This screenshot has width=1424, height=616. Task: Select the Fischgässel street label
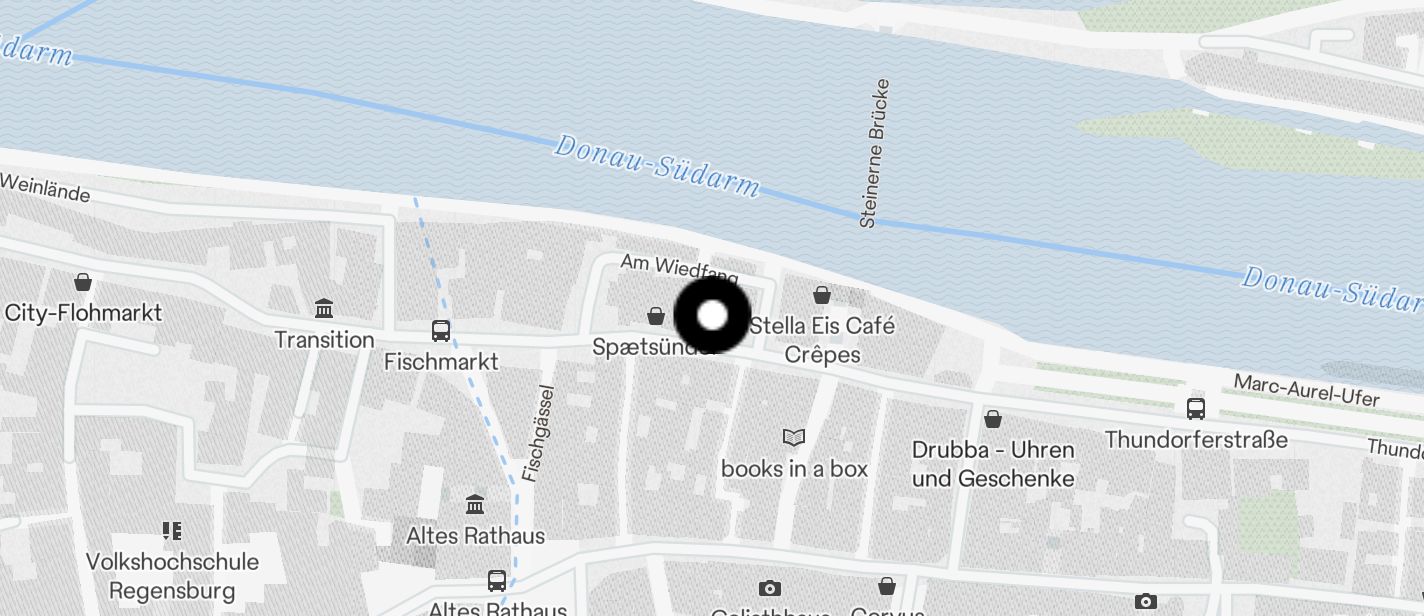(540, 433)
